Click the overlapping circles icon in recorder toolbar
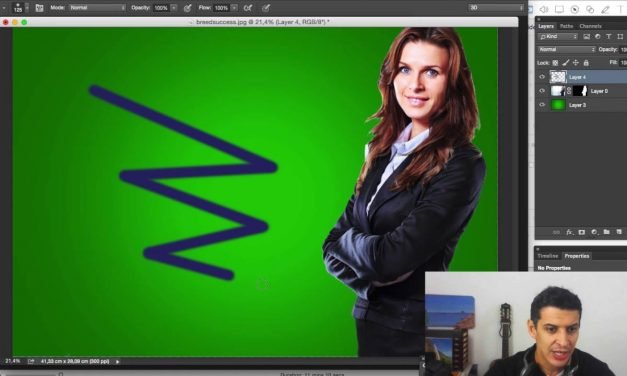Viewport: 627px width, 376px height. click(590, 9)
